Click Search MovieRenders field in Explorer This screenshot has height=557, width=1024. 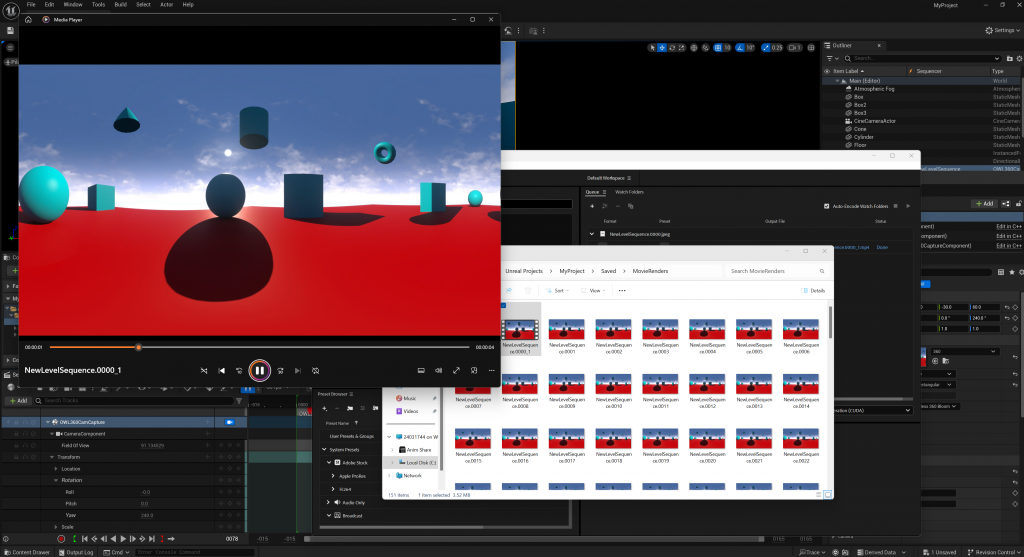coord(775,271)
